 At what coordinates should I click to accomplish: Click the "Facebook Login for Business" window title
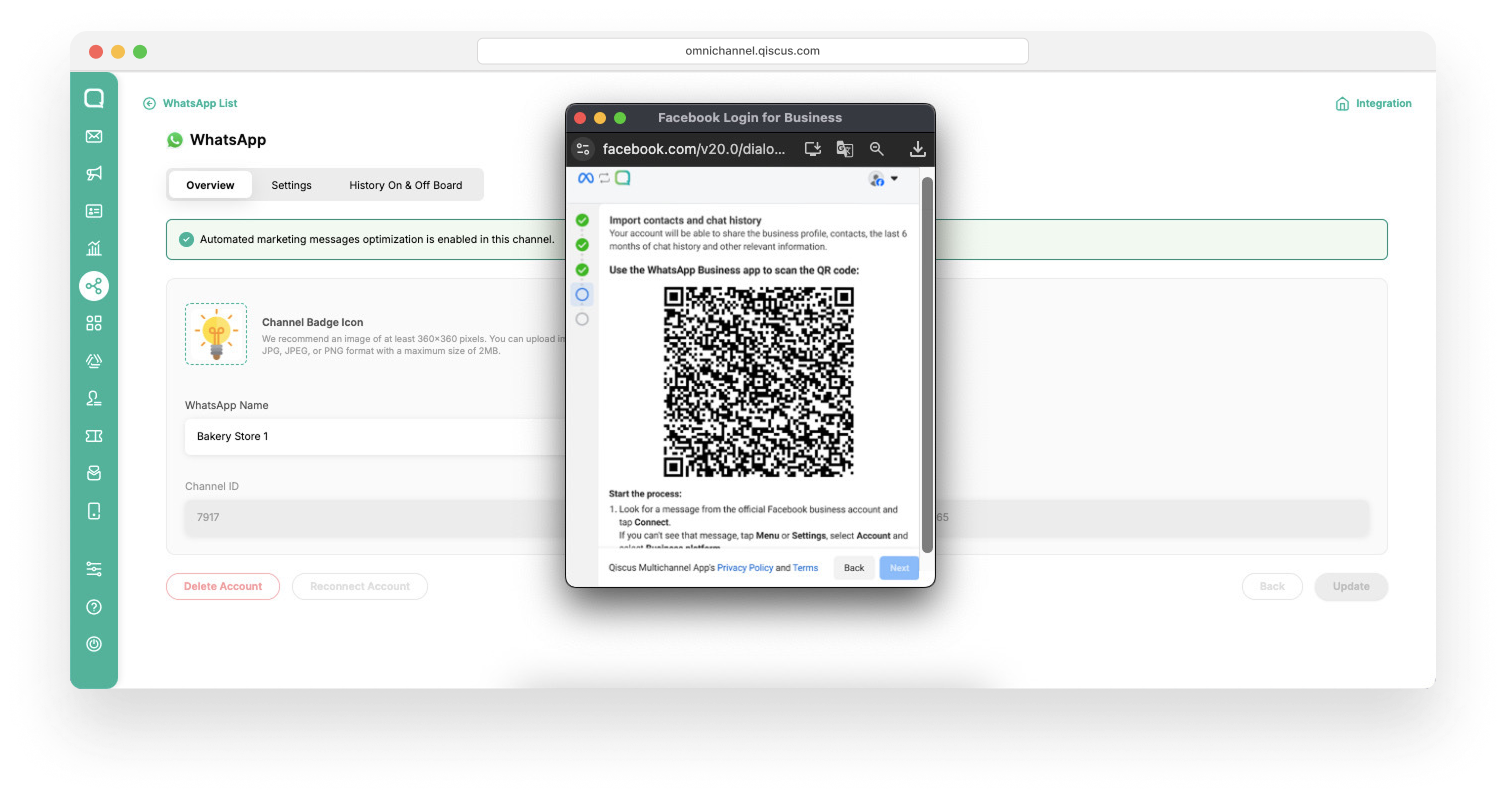pos(750,117)
